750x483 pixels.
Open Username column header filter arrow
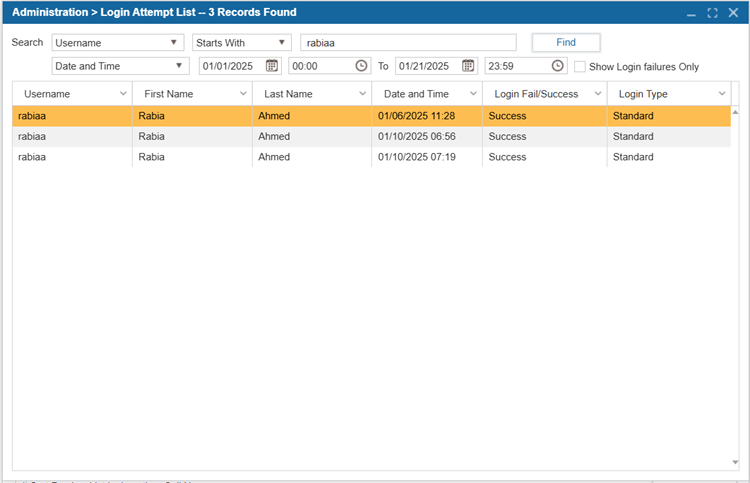coord(123,94)
